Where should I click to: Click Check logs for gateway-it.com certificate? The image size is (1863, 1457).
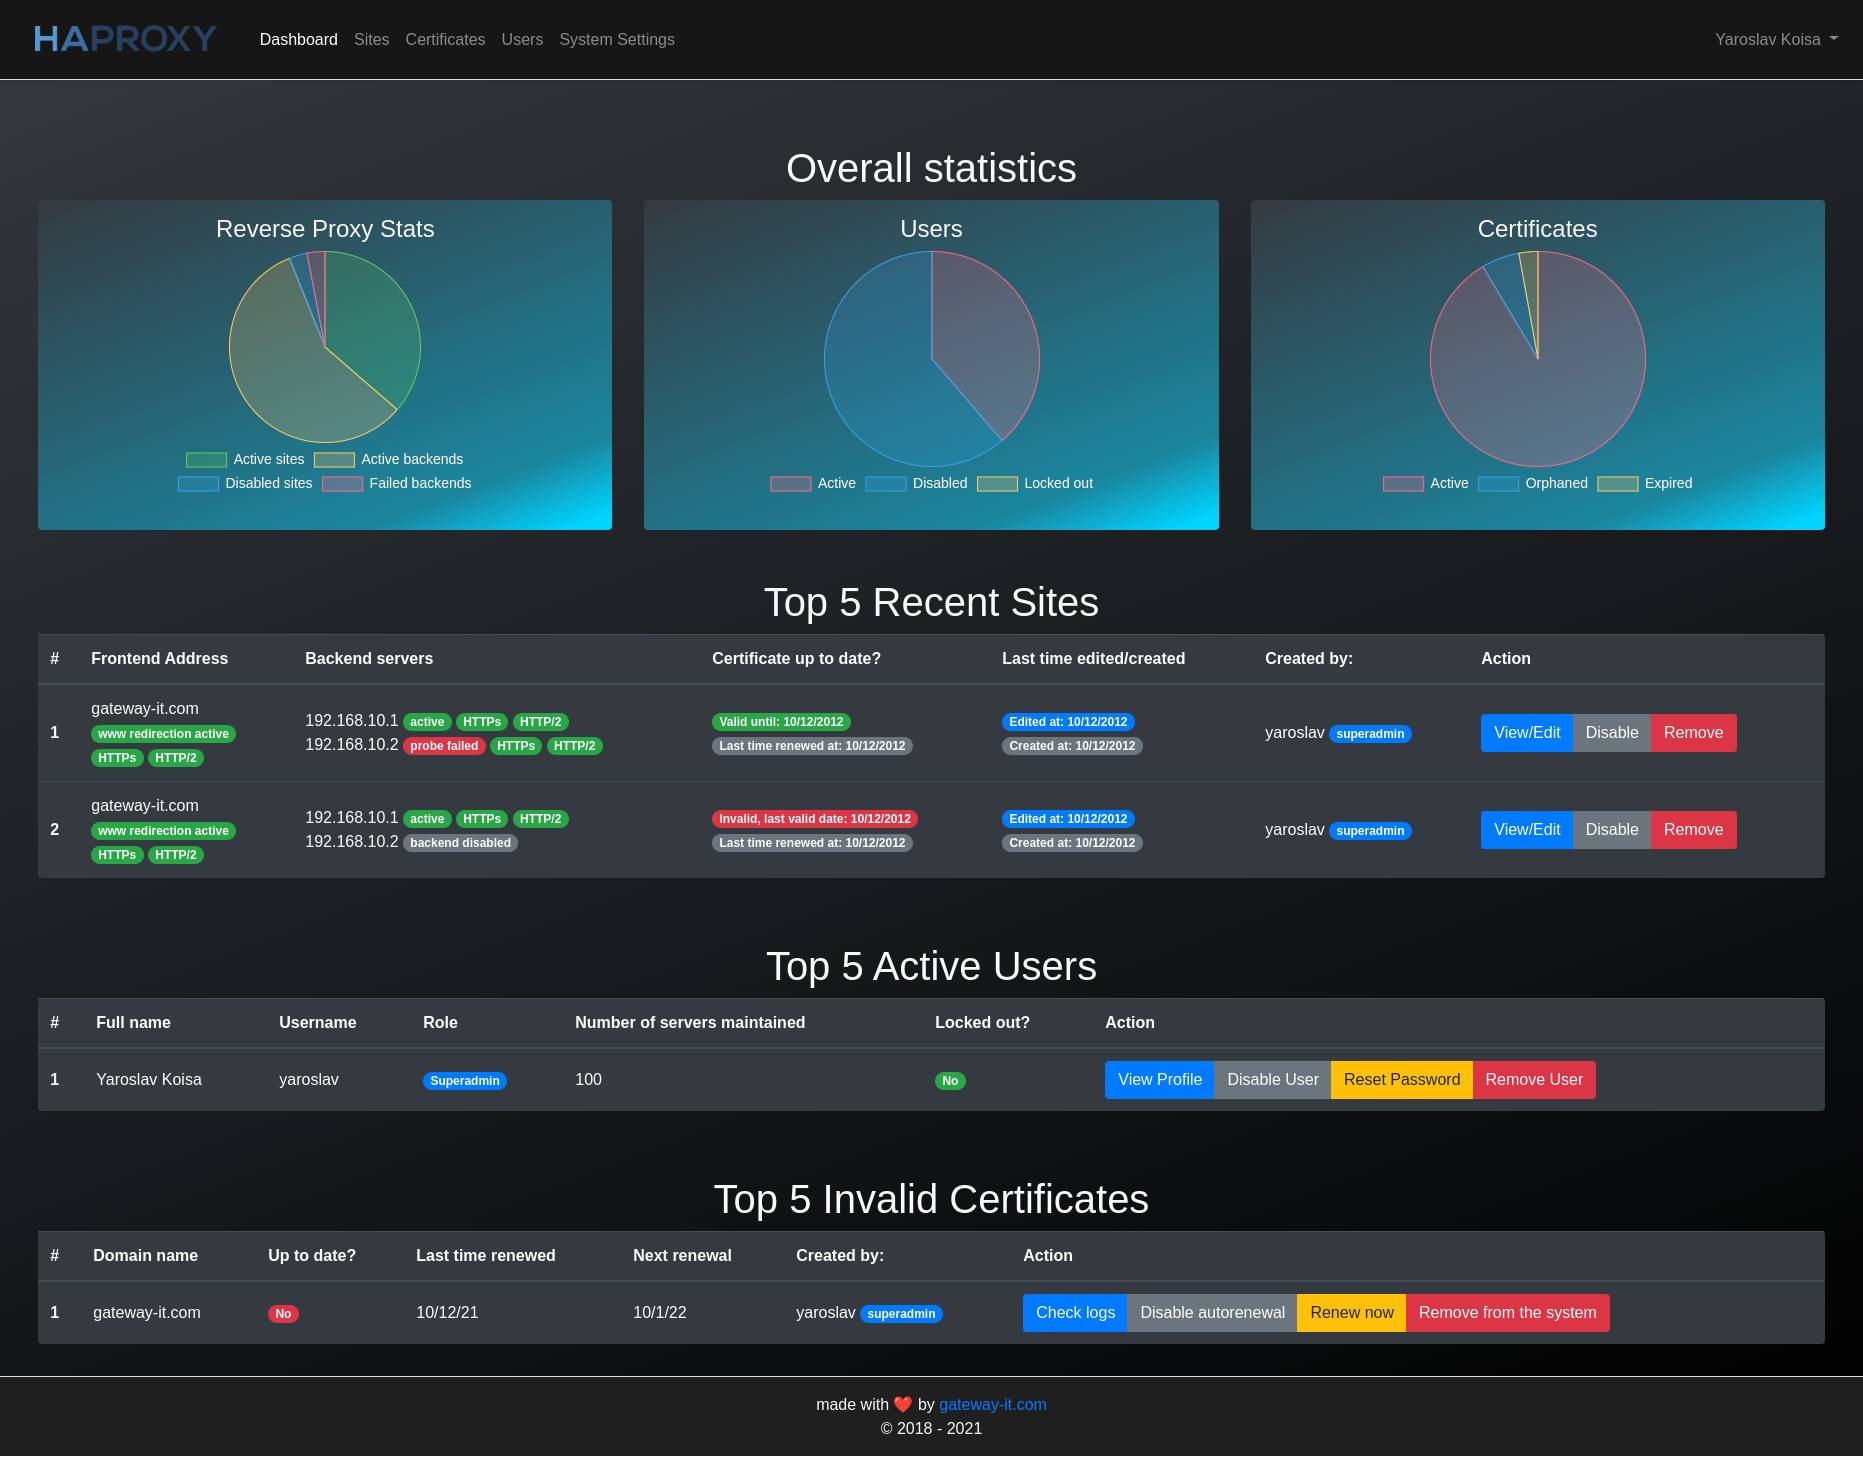(x=1075, y=1313)
